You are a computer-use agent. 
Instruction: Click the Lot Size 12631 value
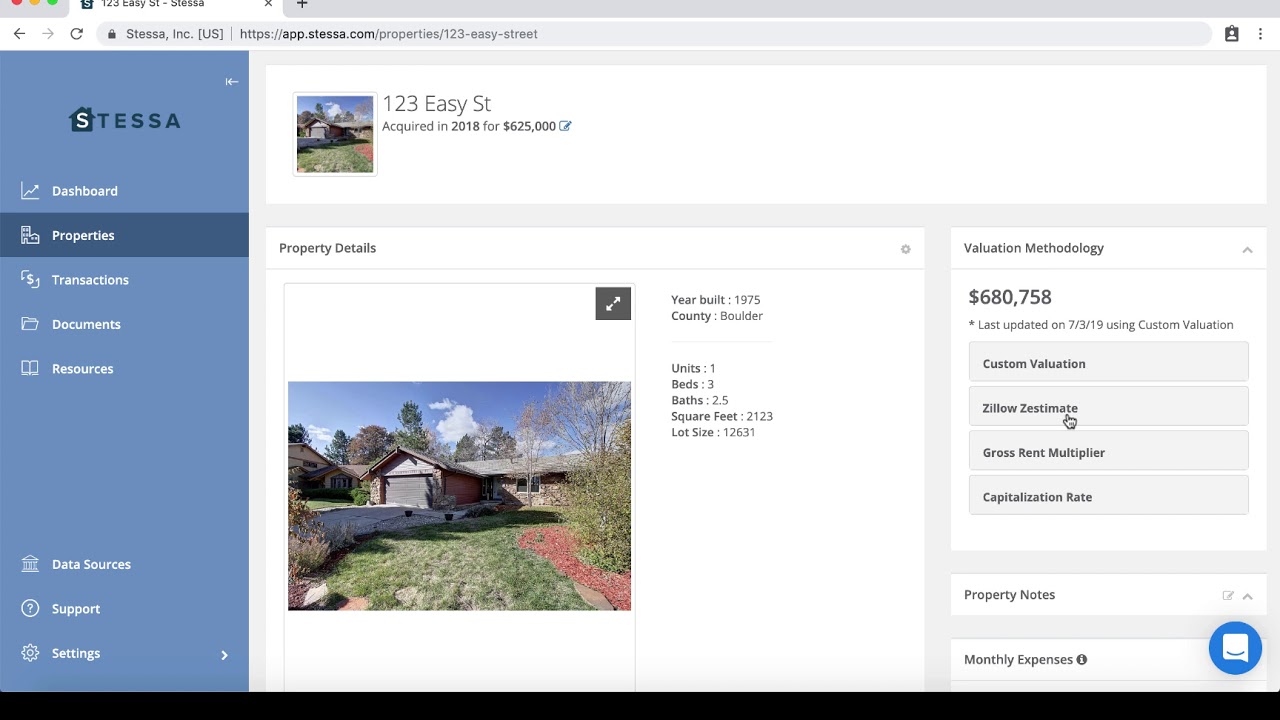click(x=739, y=432)
